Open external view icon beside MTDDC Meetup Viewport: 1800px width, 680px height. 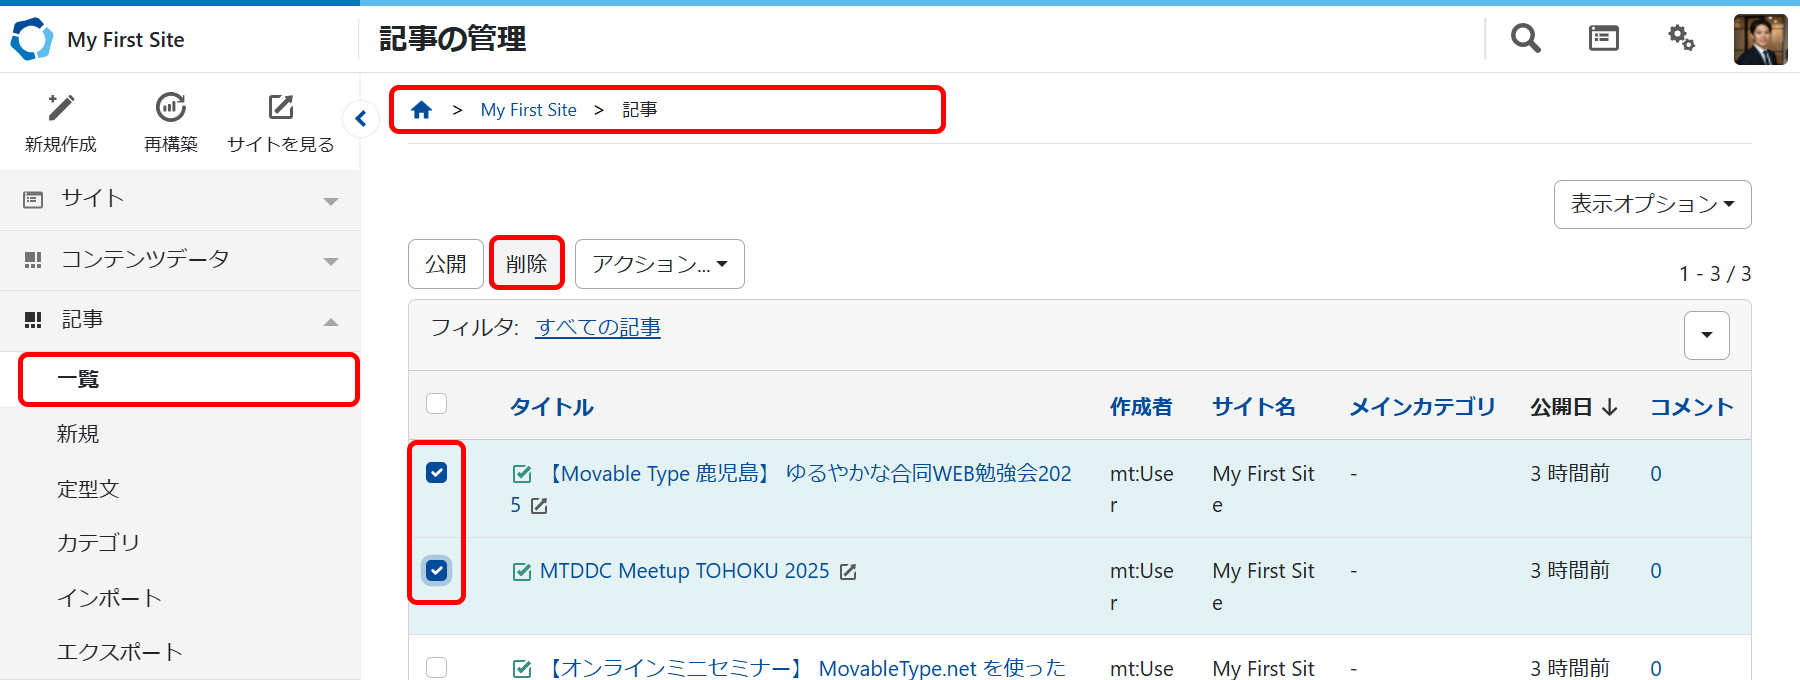click(848, 572)
